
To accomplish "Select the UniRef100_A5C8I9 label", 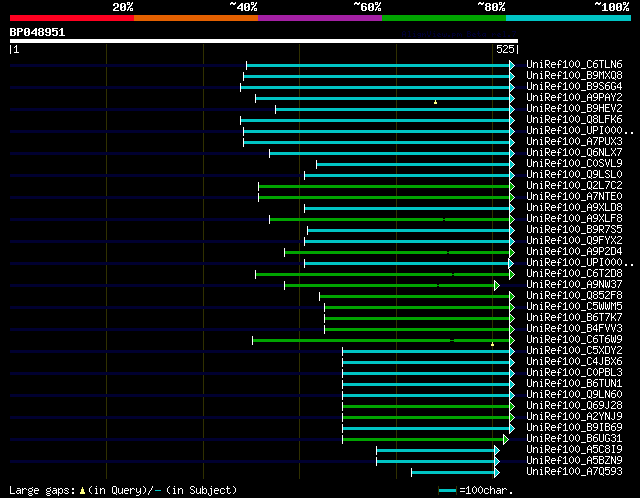I will click(x=574, y=450).
